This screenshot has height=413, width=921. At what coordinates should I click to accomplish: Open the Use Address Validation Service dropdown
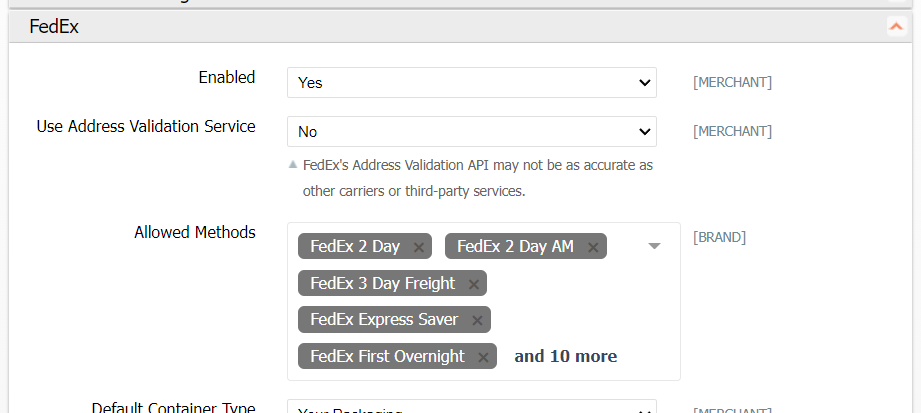(471, 131)
